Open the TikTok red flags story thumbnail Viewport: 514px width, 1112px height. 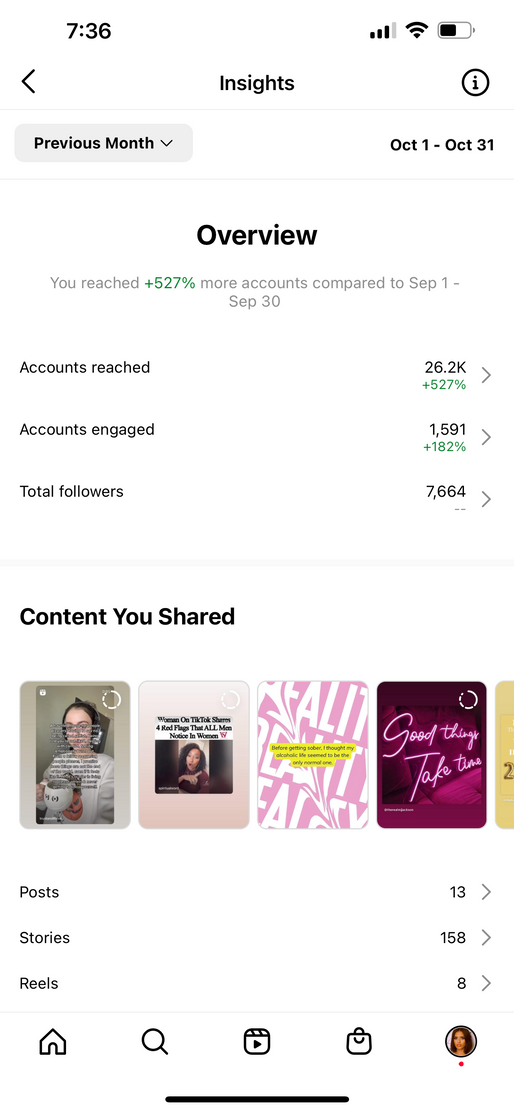point(194,755)
